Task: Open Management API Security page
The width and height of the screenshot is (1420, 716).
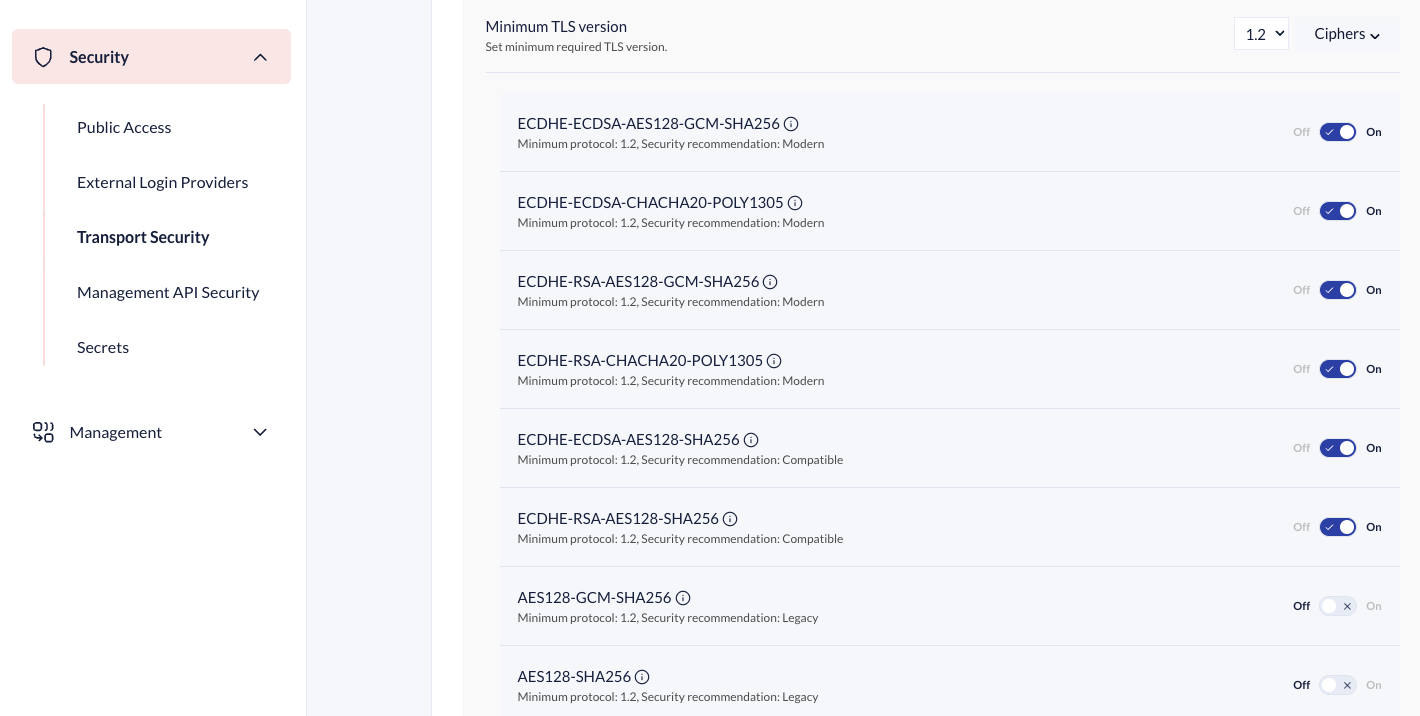Action: [x=168, y=292]
